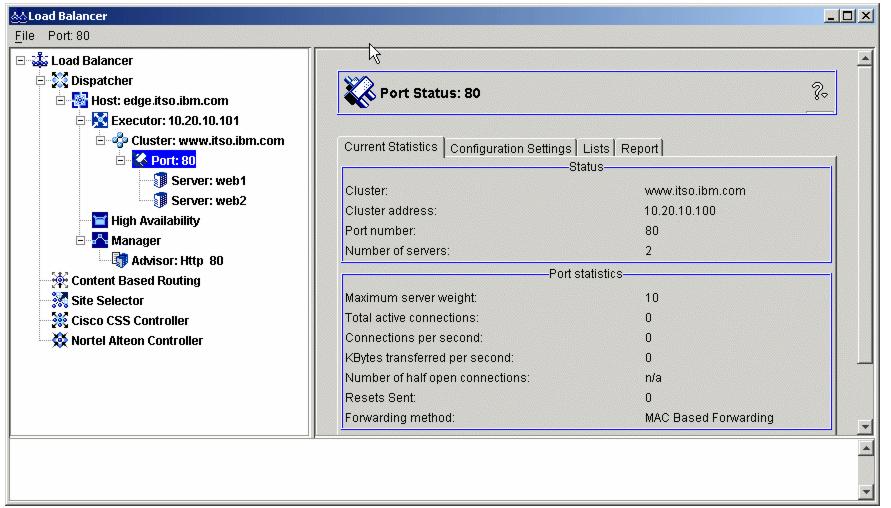Switch to the Configuration Settings tab

coord(510,148)
